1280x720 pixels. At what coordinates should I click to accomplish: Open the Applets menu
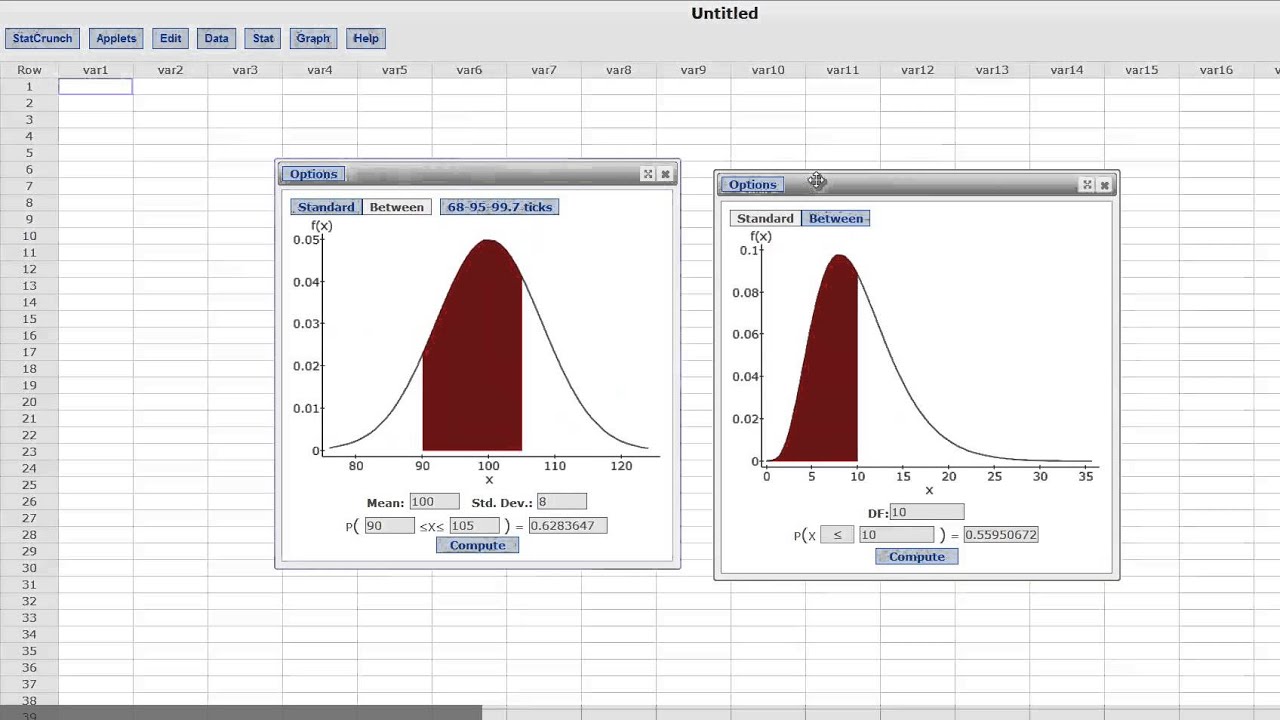click(x=116, y=38)
